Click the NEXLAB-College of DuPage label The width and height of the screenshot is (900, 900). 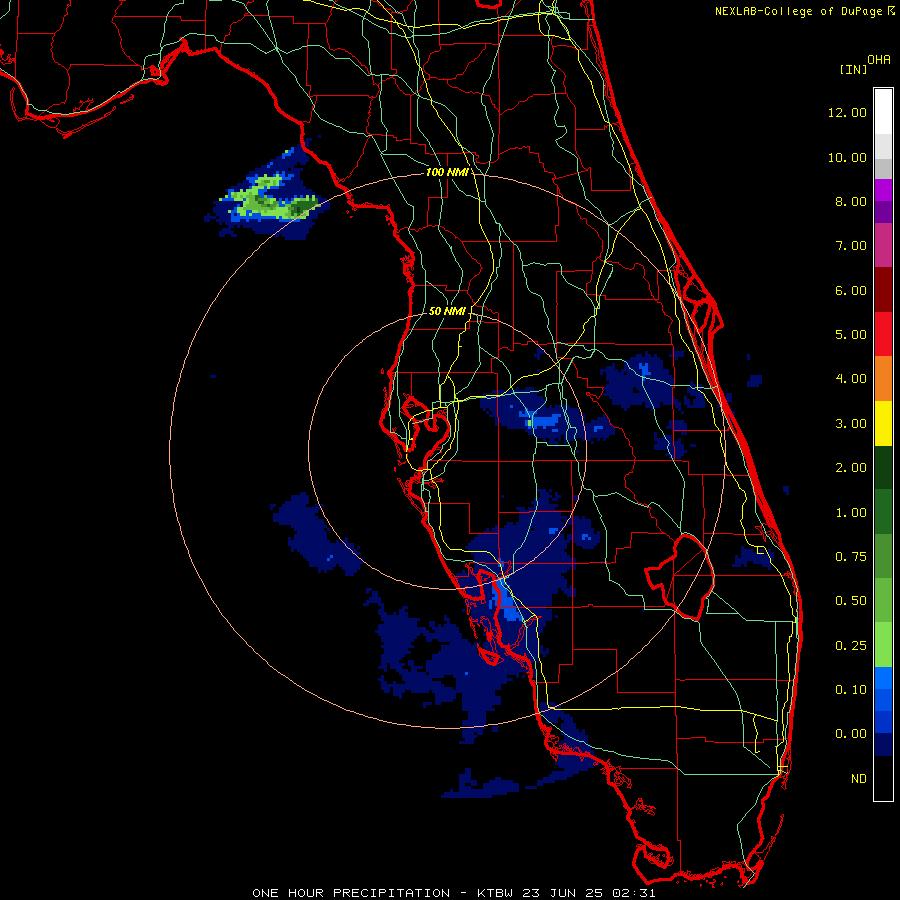point(800,11)
